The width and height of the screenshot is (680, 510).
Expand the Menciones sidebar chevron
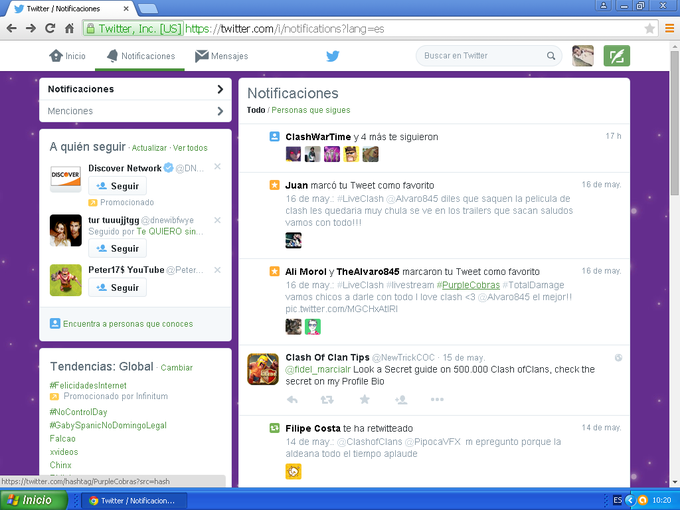coord(220,111)
